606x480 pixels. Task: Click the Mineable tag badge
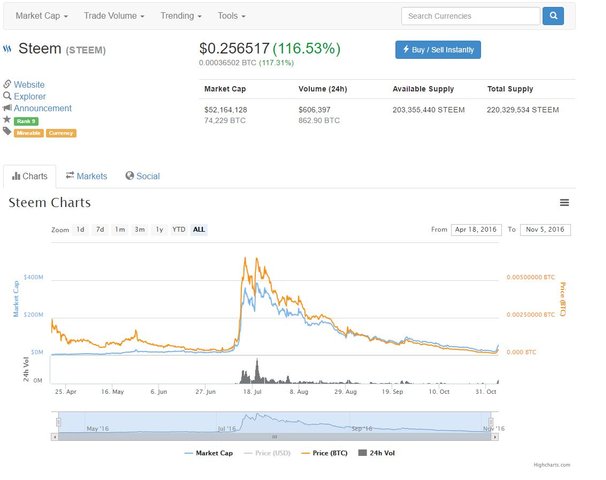point(29,133)
